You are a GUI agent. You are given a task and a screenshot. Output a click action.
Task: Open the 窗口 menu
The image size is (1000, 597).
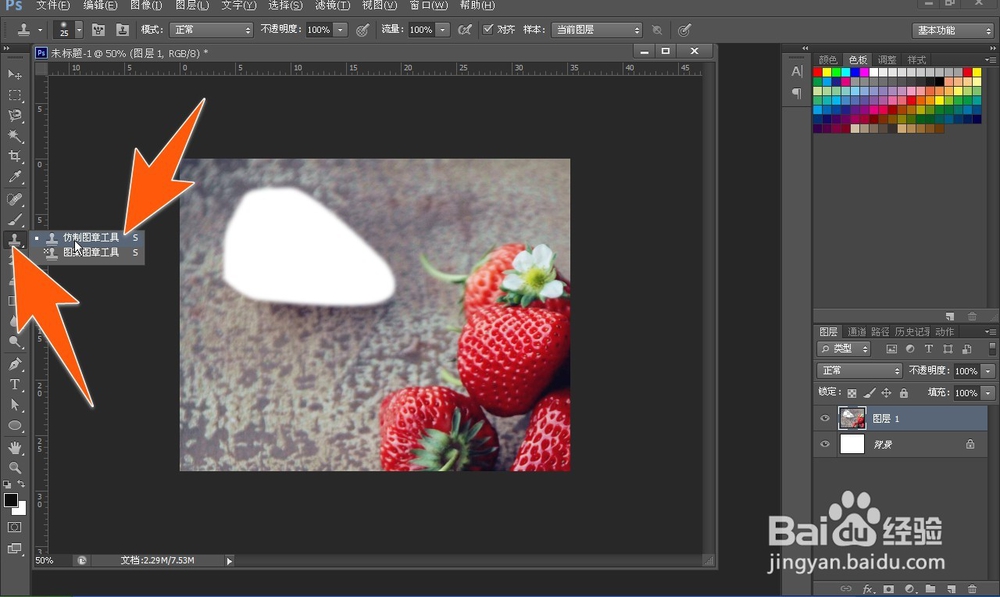click(428, 5)
